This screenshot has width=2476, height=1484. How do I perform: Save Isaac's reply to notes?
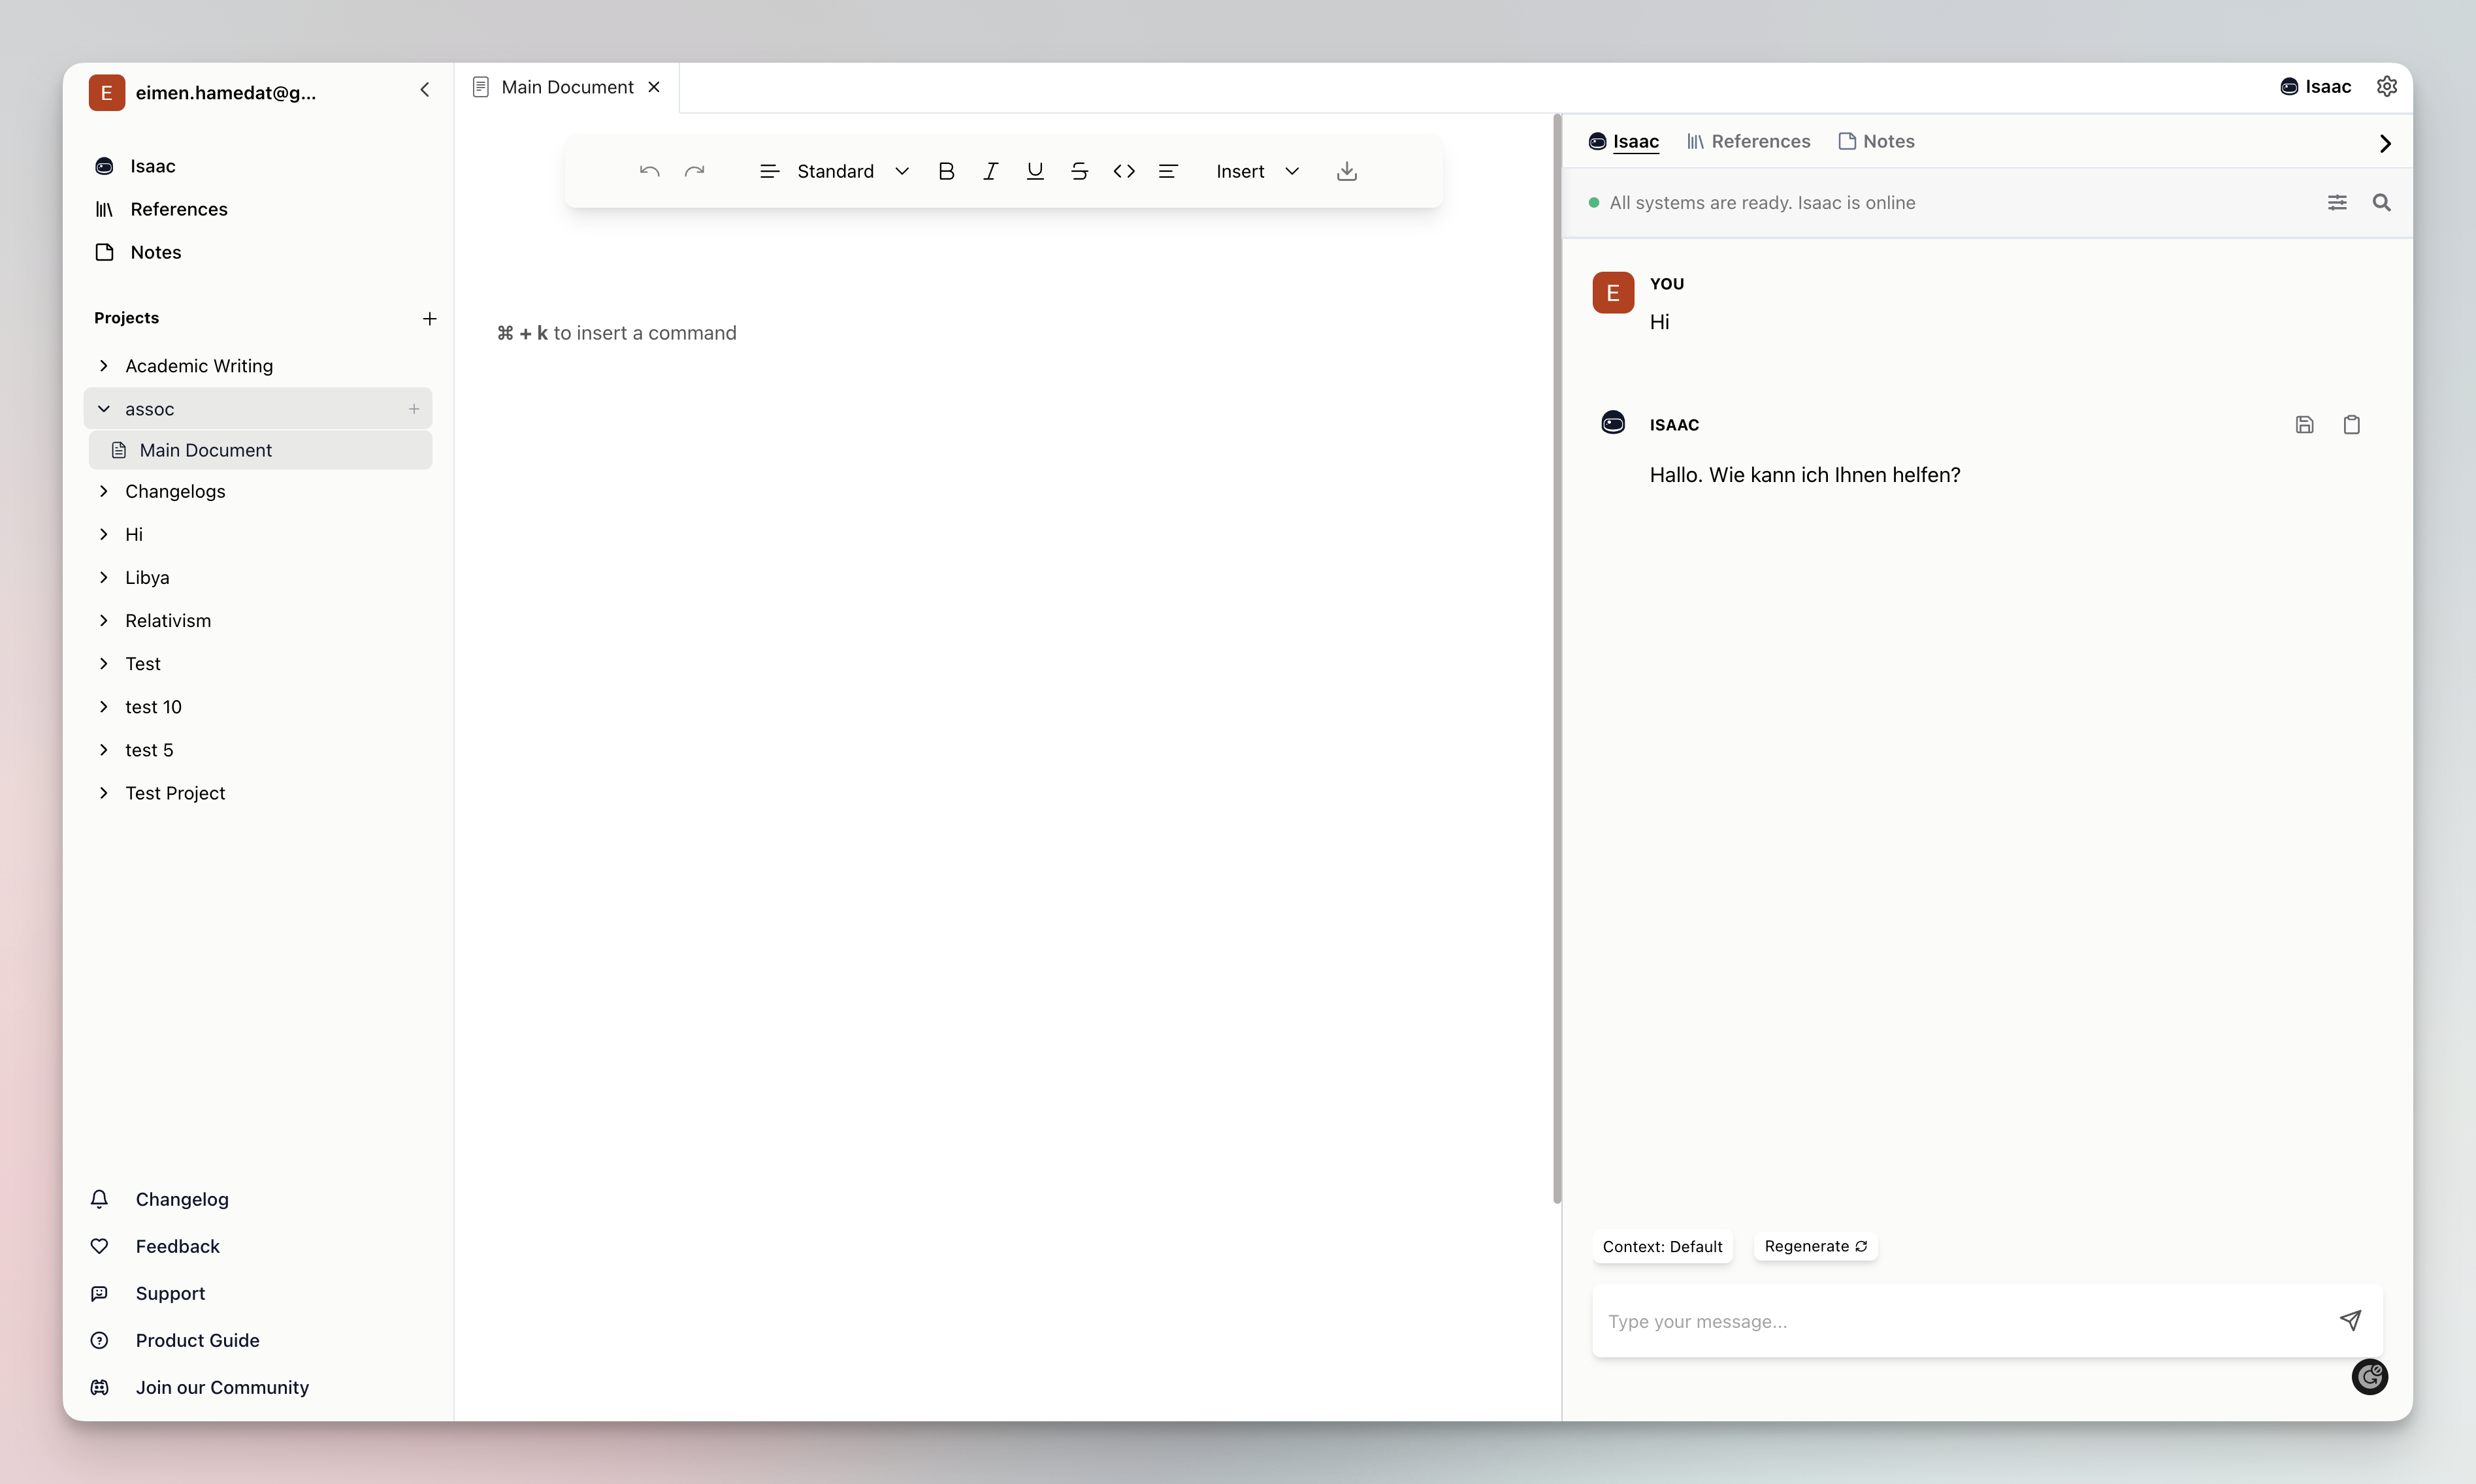(x=2304, y=425)
